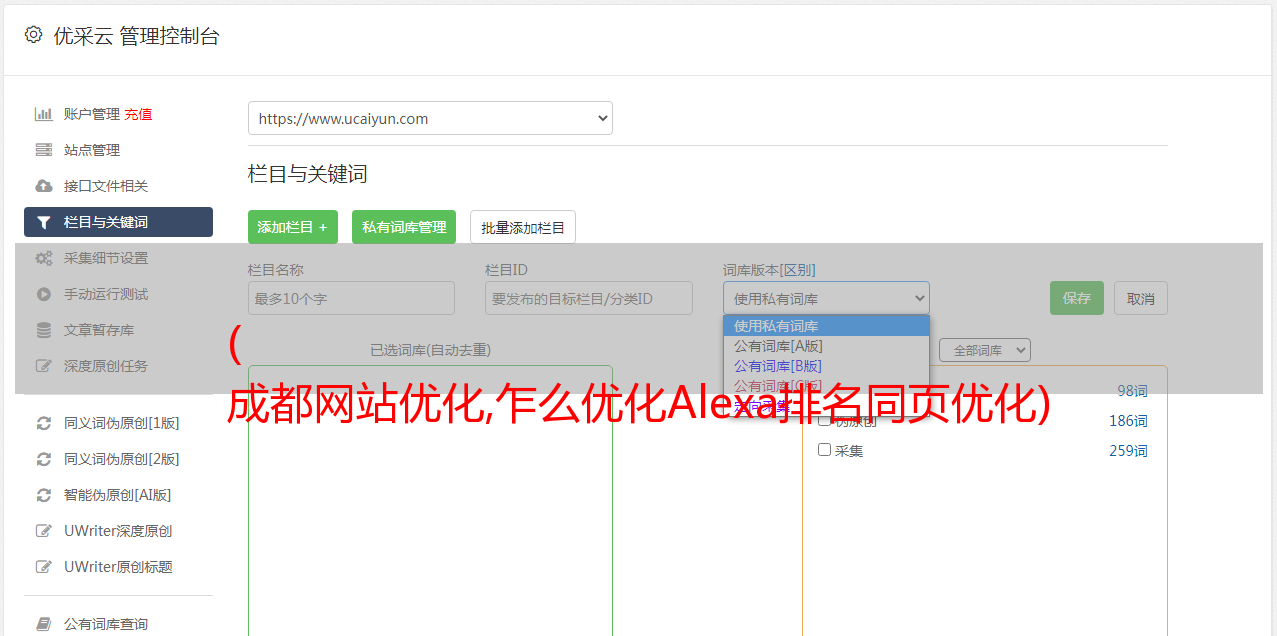This screenshot has width=1277, height=636.
Task: Click the 259词 count link
Action: pyautogui.click(x=1128, y=451)
